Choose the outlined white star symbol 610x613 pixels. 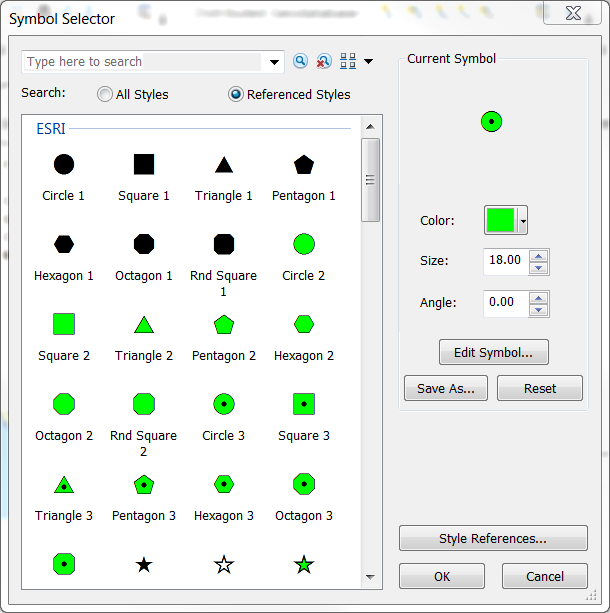(224, 565)
